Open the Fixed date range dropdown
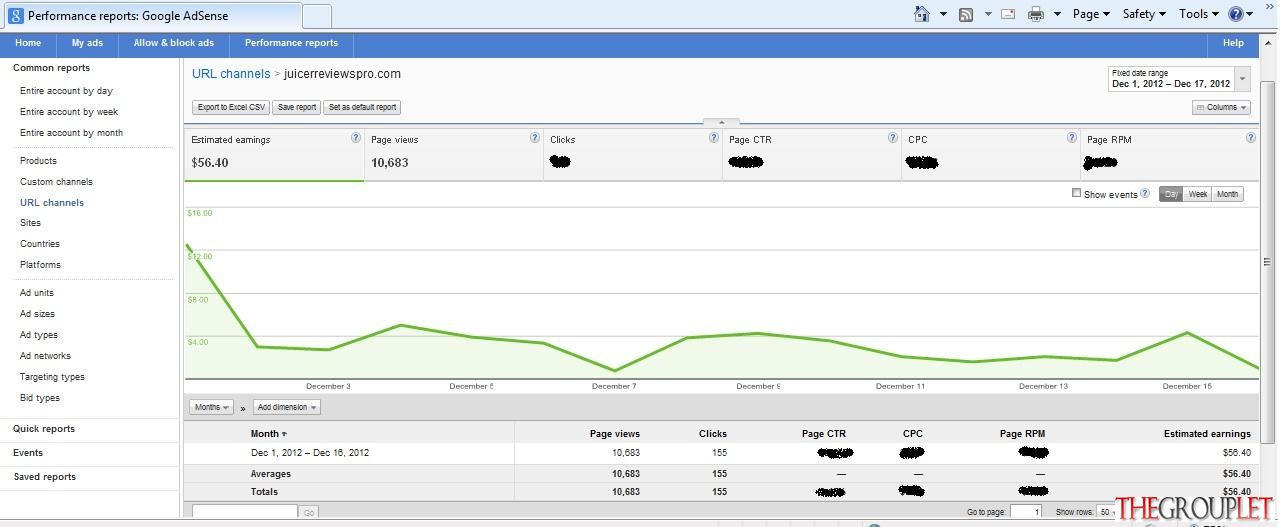Image resolution: width=1280 pixels, height=527 pixels. pos(1178,79)
